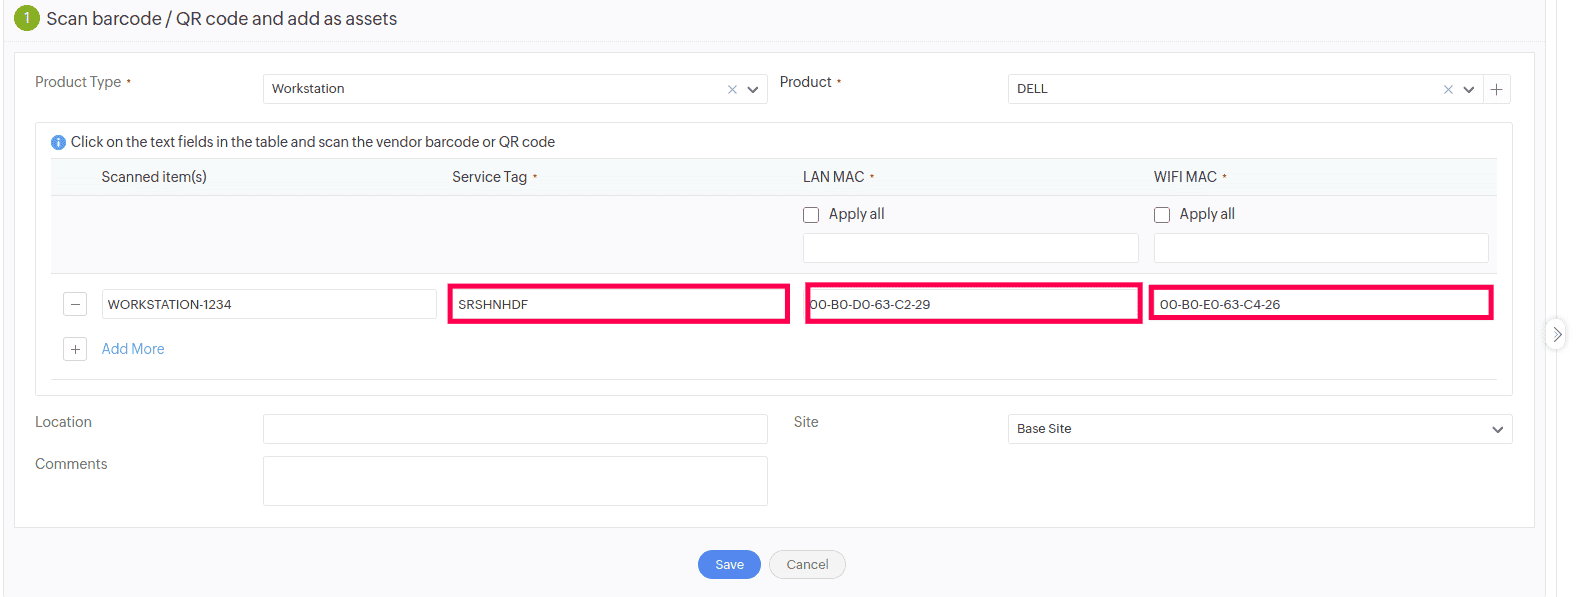Click the Location text field

click(515, 429)
